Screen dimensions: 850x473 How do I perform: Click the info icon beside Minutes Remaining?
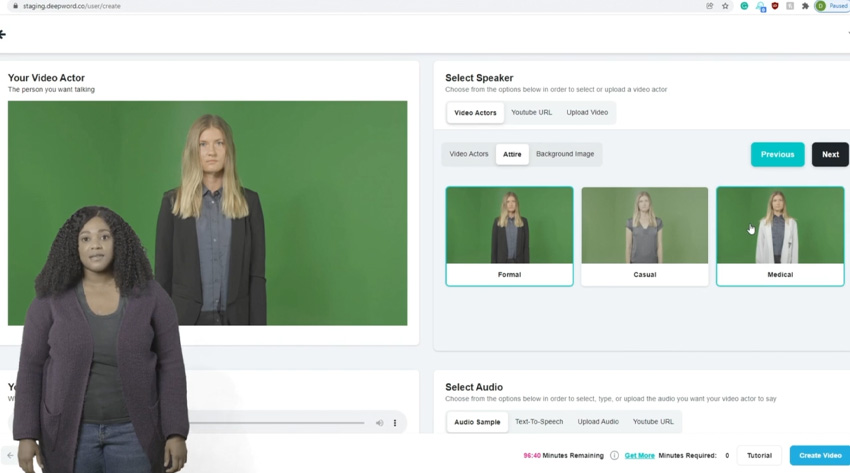point(614,455)
